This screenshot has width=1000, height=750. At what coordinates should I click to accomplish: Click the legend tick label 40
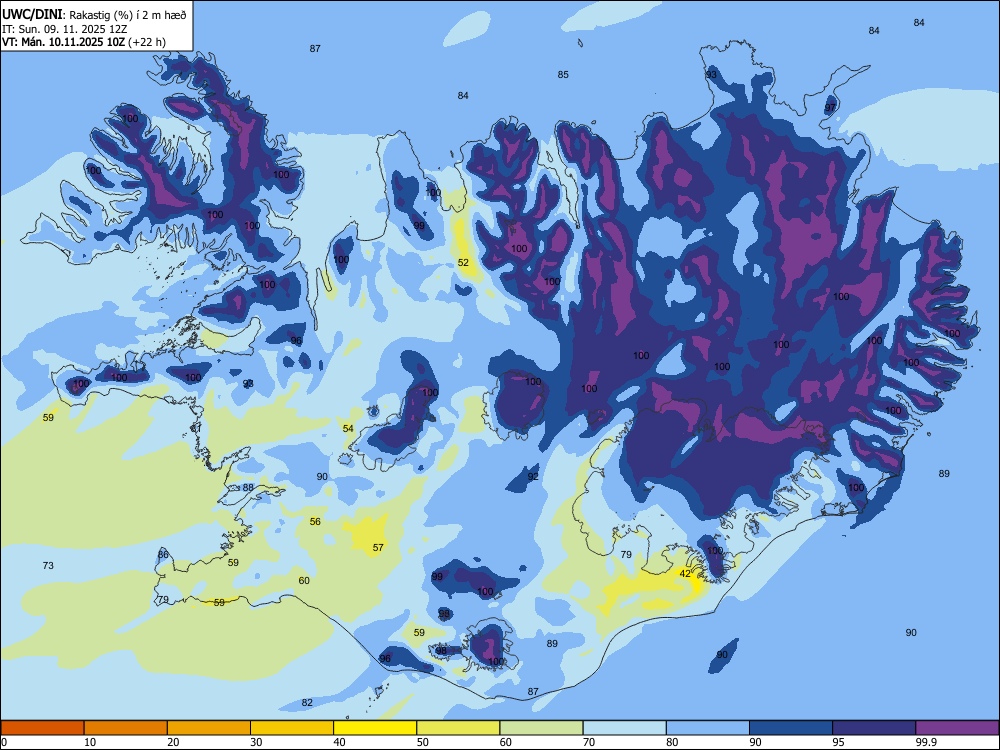pyautogui.click(x=339, y=742)
